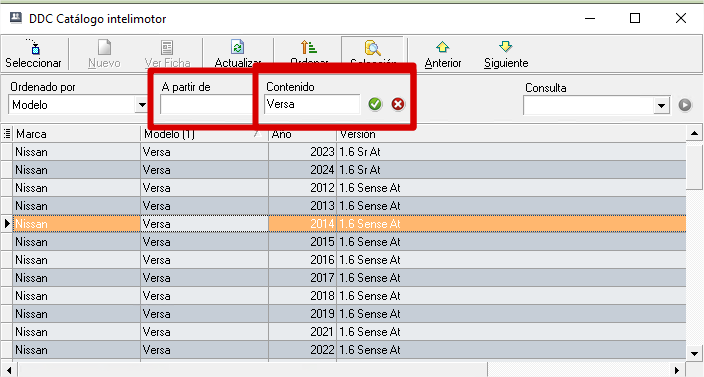Click the Ordenar sort icon
The height and width of the screenshot is (377, 704).
coord(309,47)
